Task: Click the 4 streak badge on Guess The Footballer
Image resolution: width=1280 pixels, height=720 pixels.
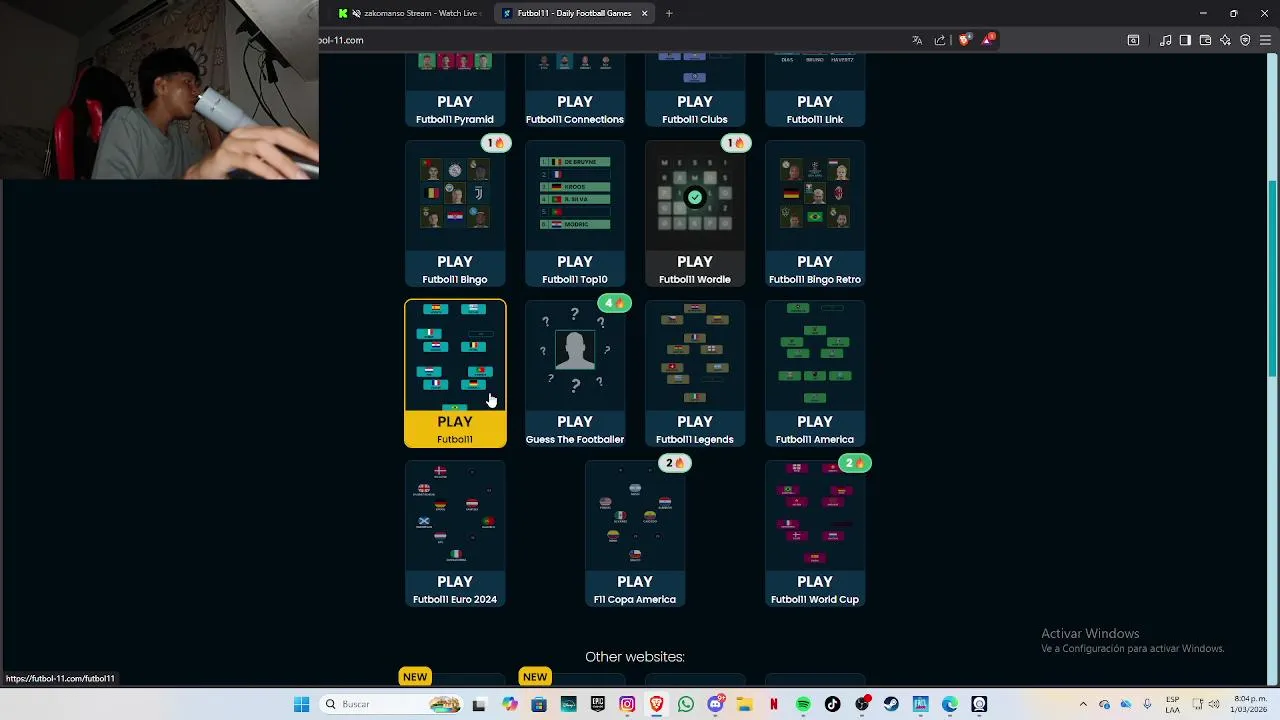Action: [x=614, y=303]
